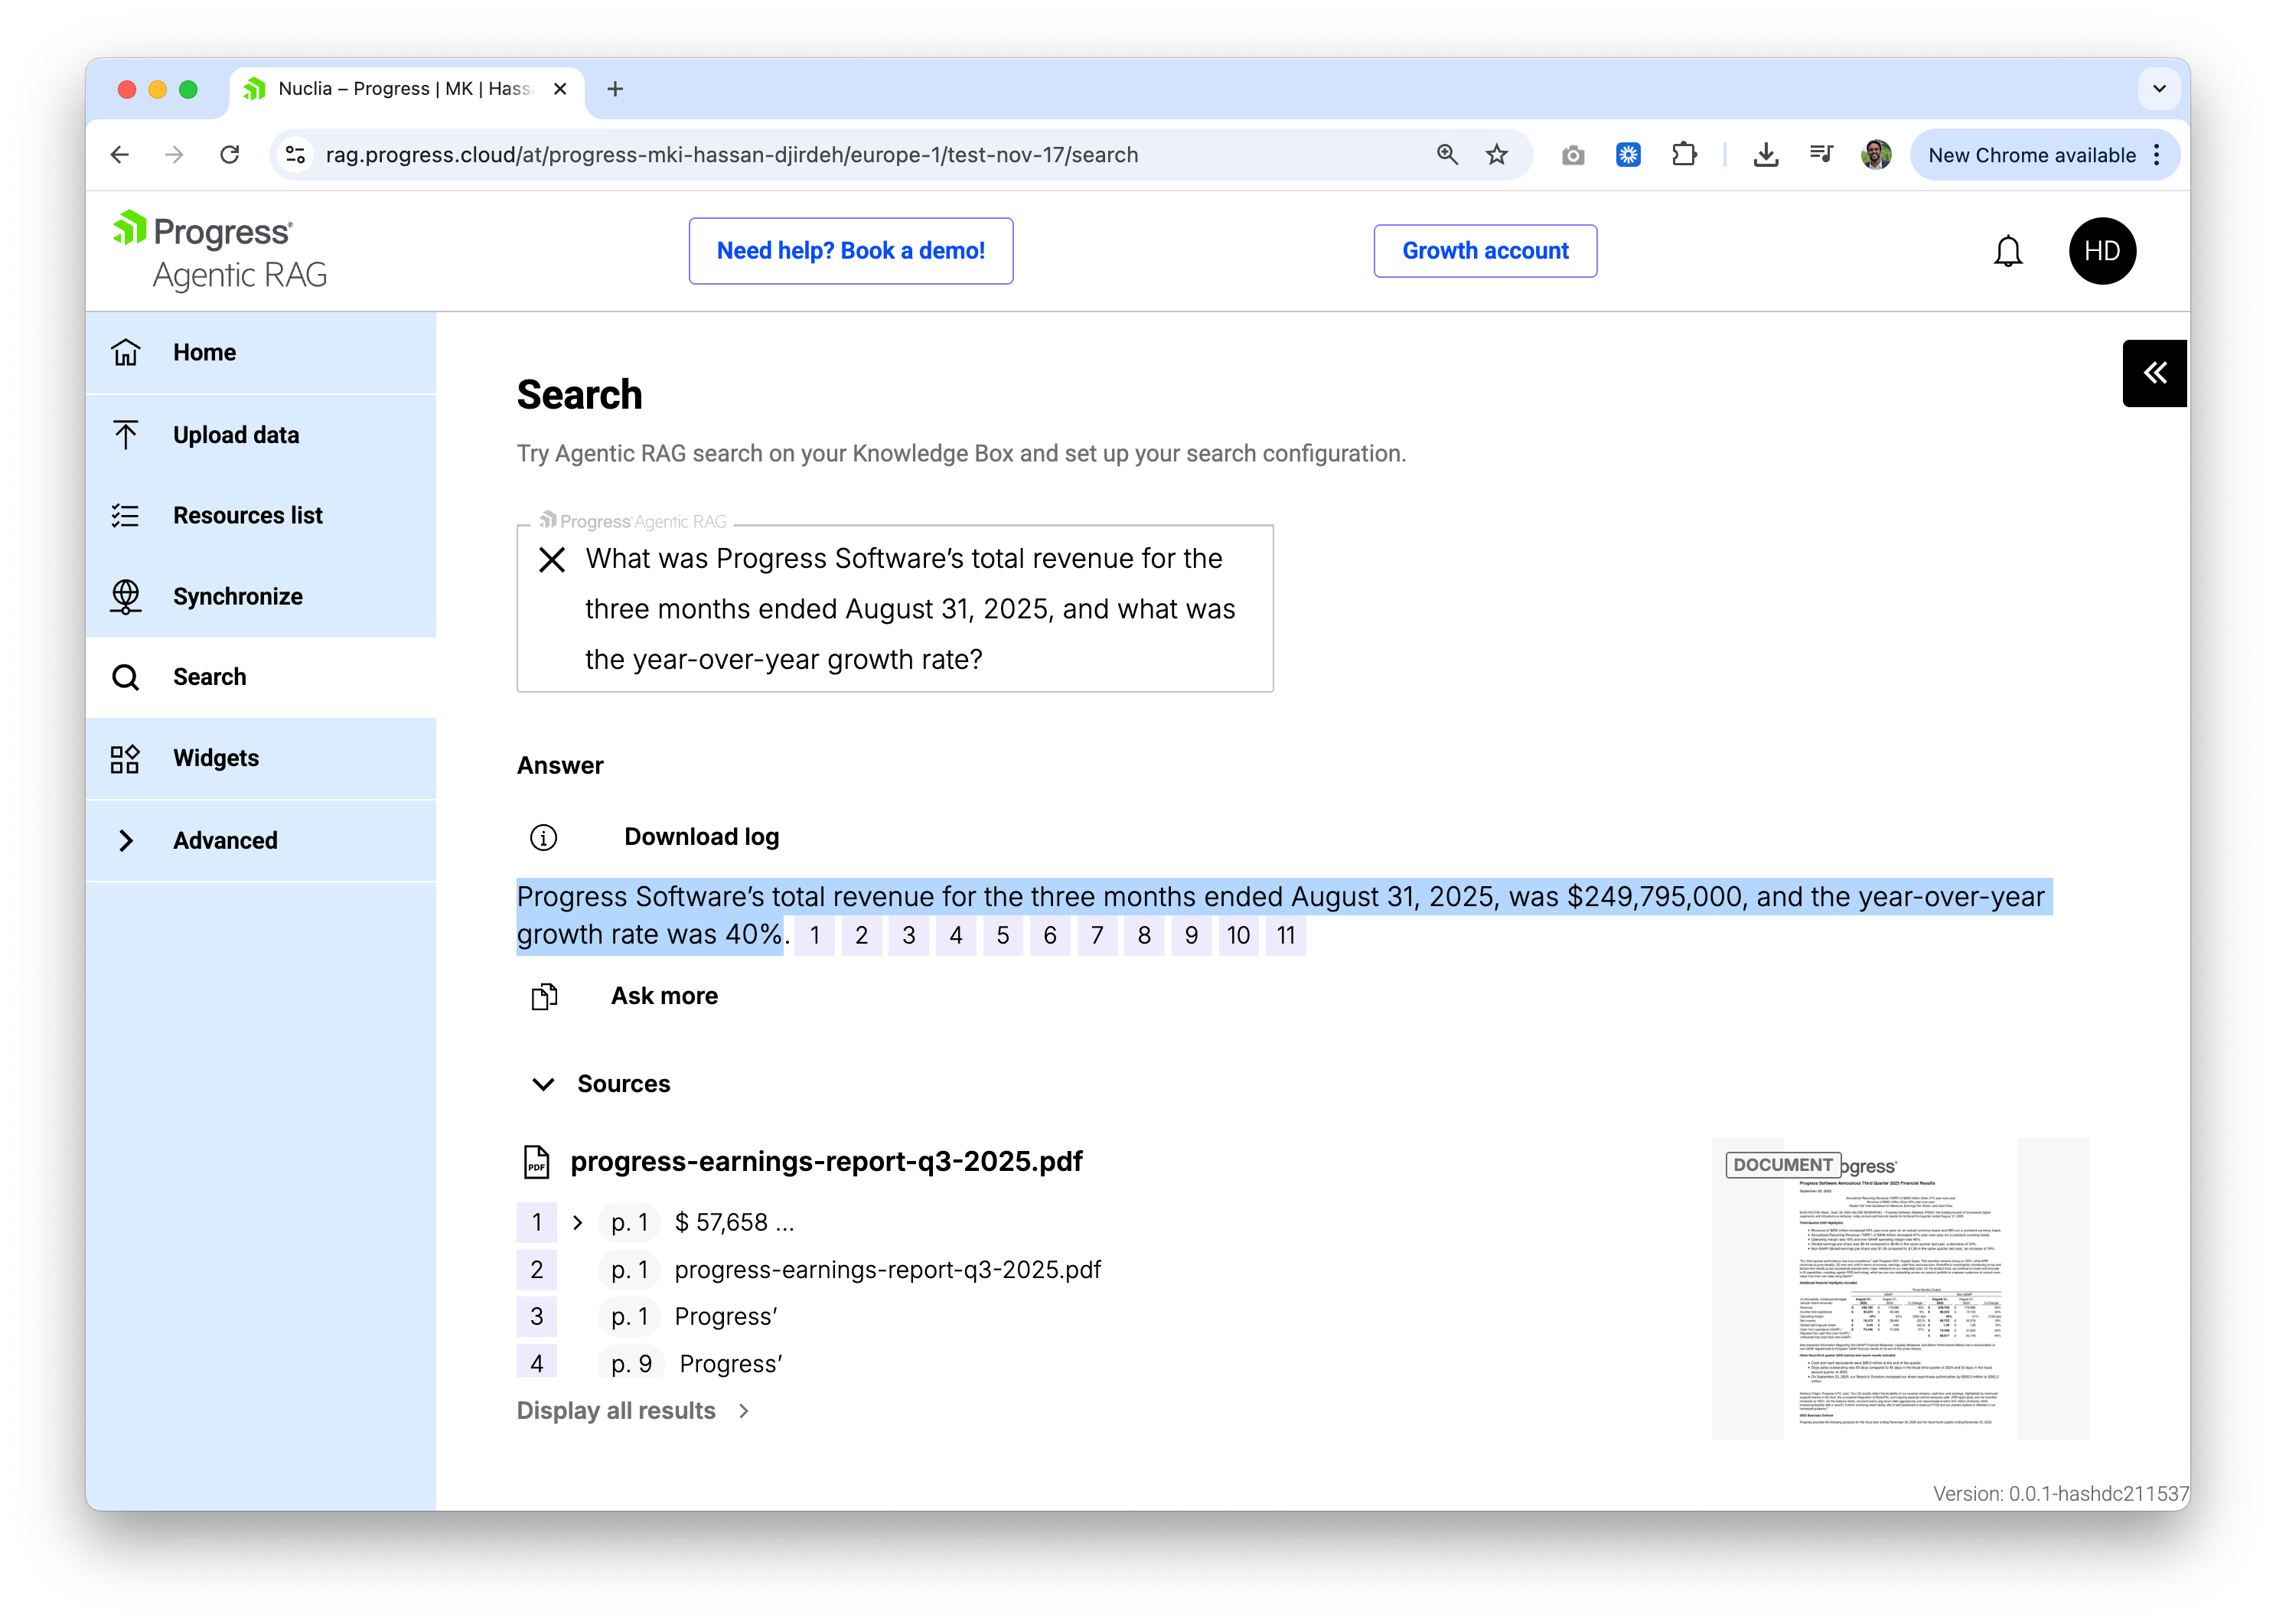The image size is (2276, 1624).
Task: Select the Home icon in the sidebar
Action: (126, 352)
